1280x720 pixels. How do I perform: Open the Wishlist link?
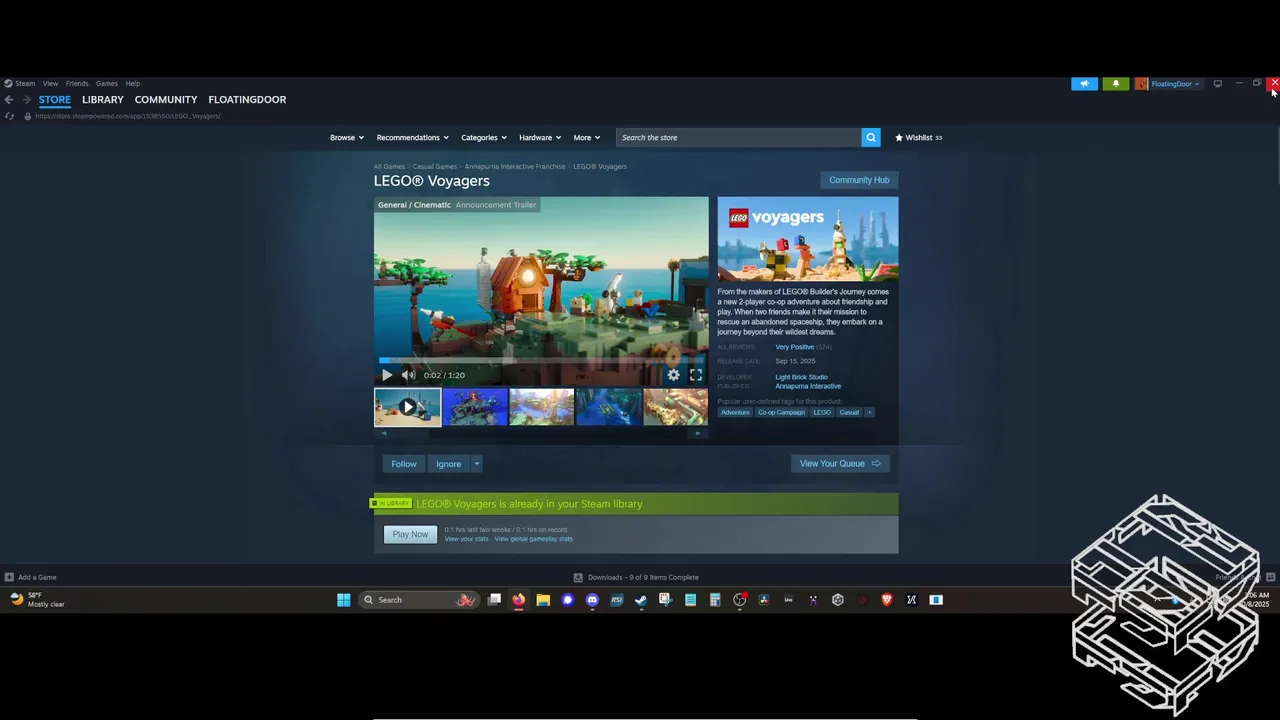point(918,137)
